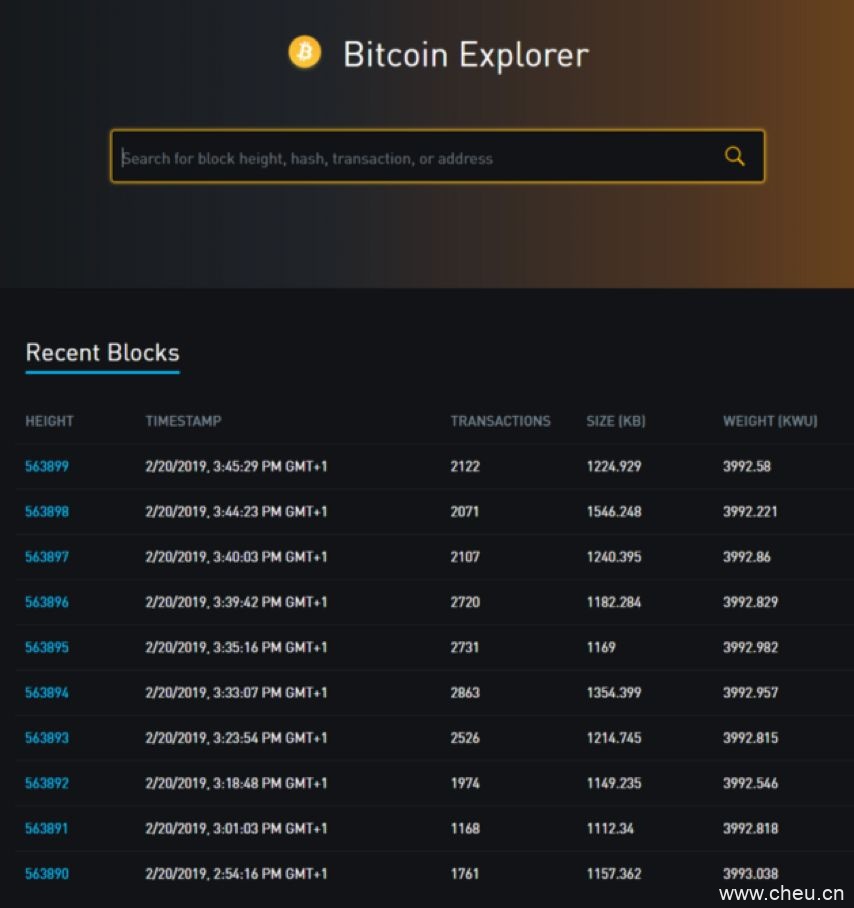Click the HEIGHT column header

pos(49,421)
